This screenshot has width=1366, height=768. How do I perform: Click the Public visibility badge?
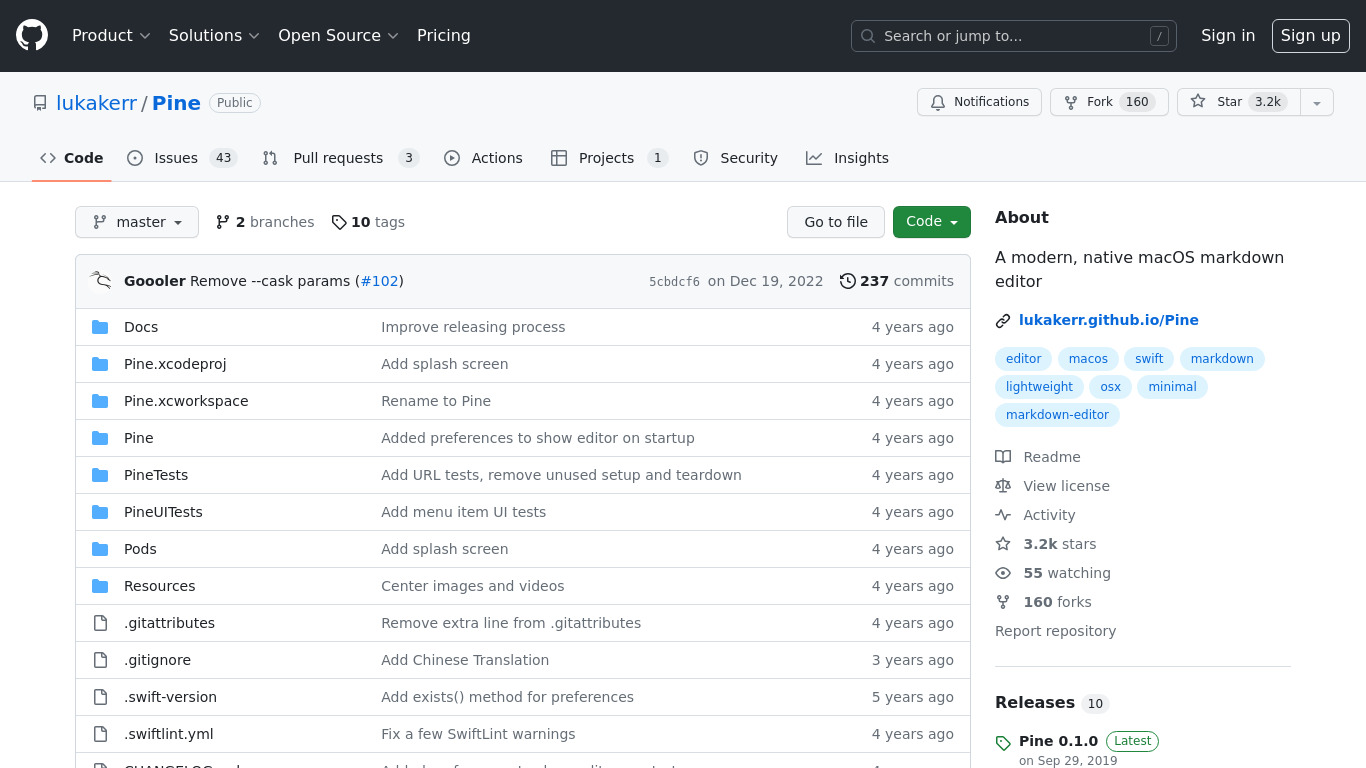coord(235,103)
